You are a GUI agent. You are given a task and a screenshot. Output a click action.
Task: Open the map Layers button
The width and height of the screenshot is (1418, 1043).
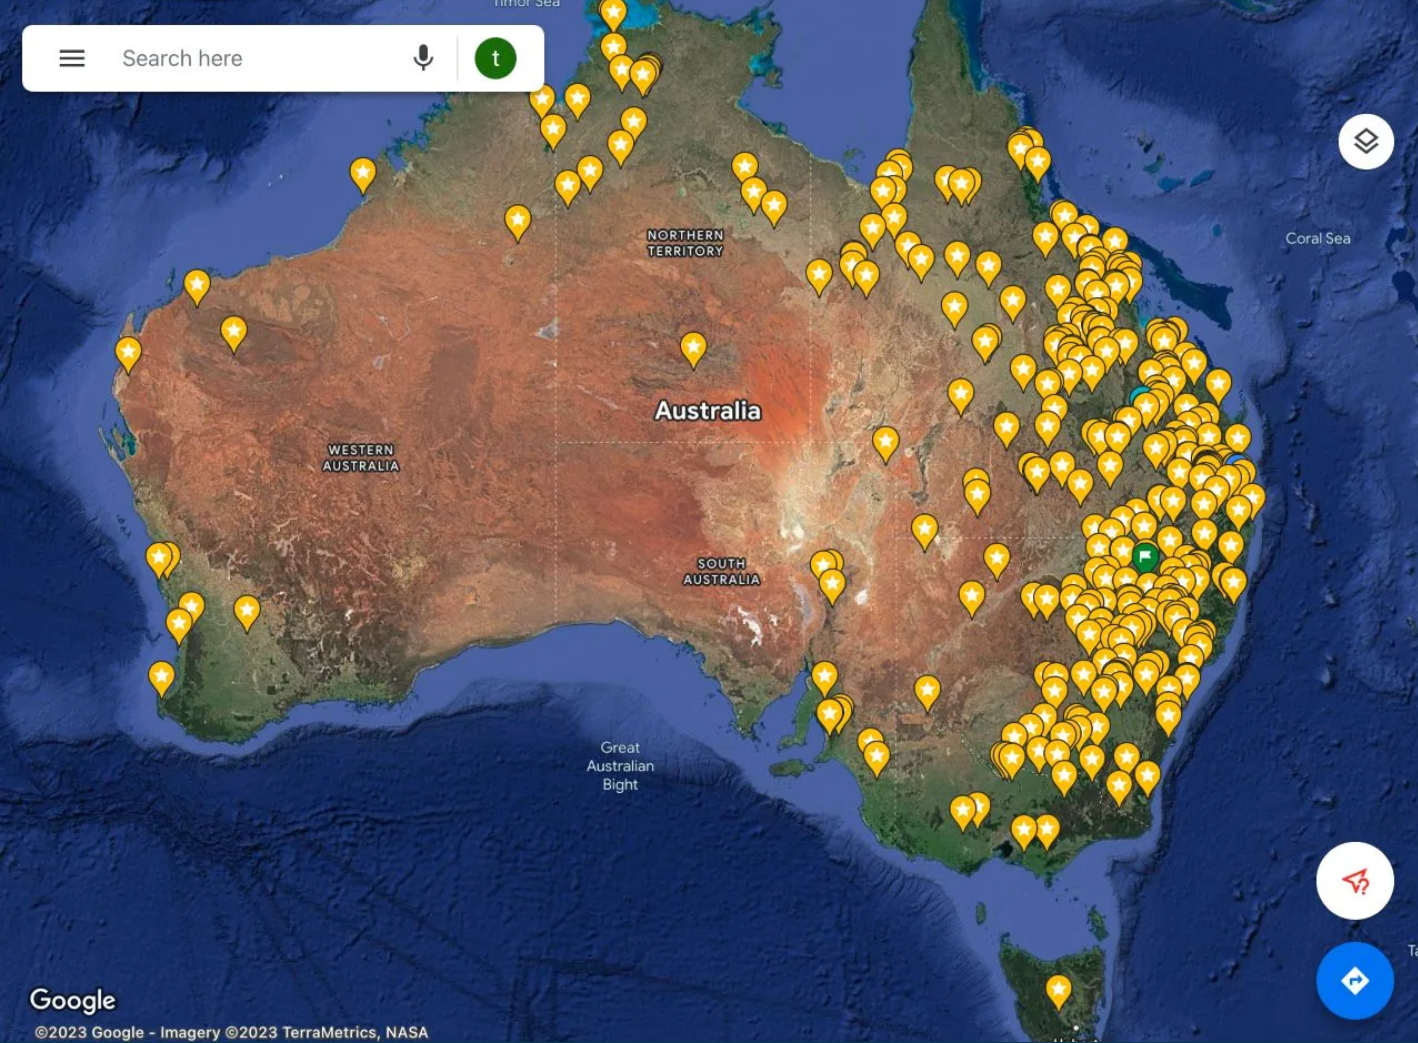pos(1366,142)
